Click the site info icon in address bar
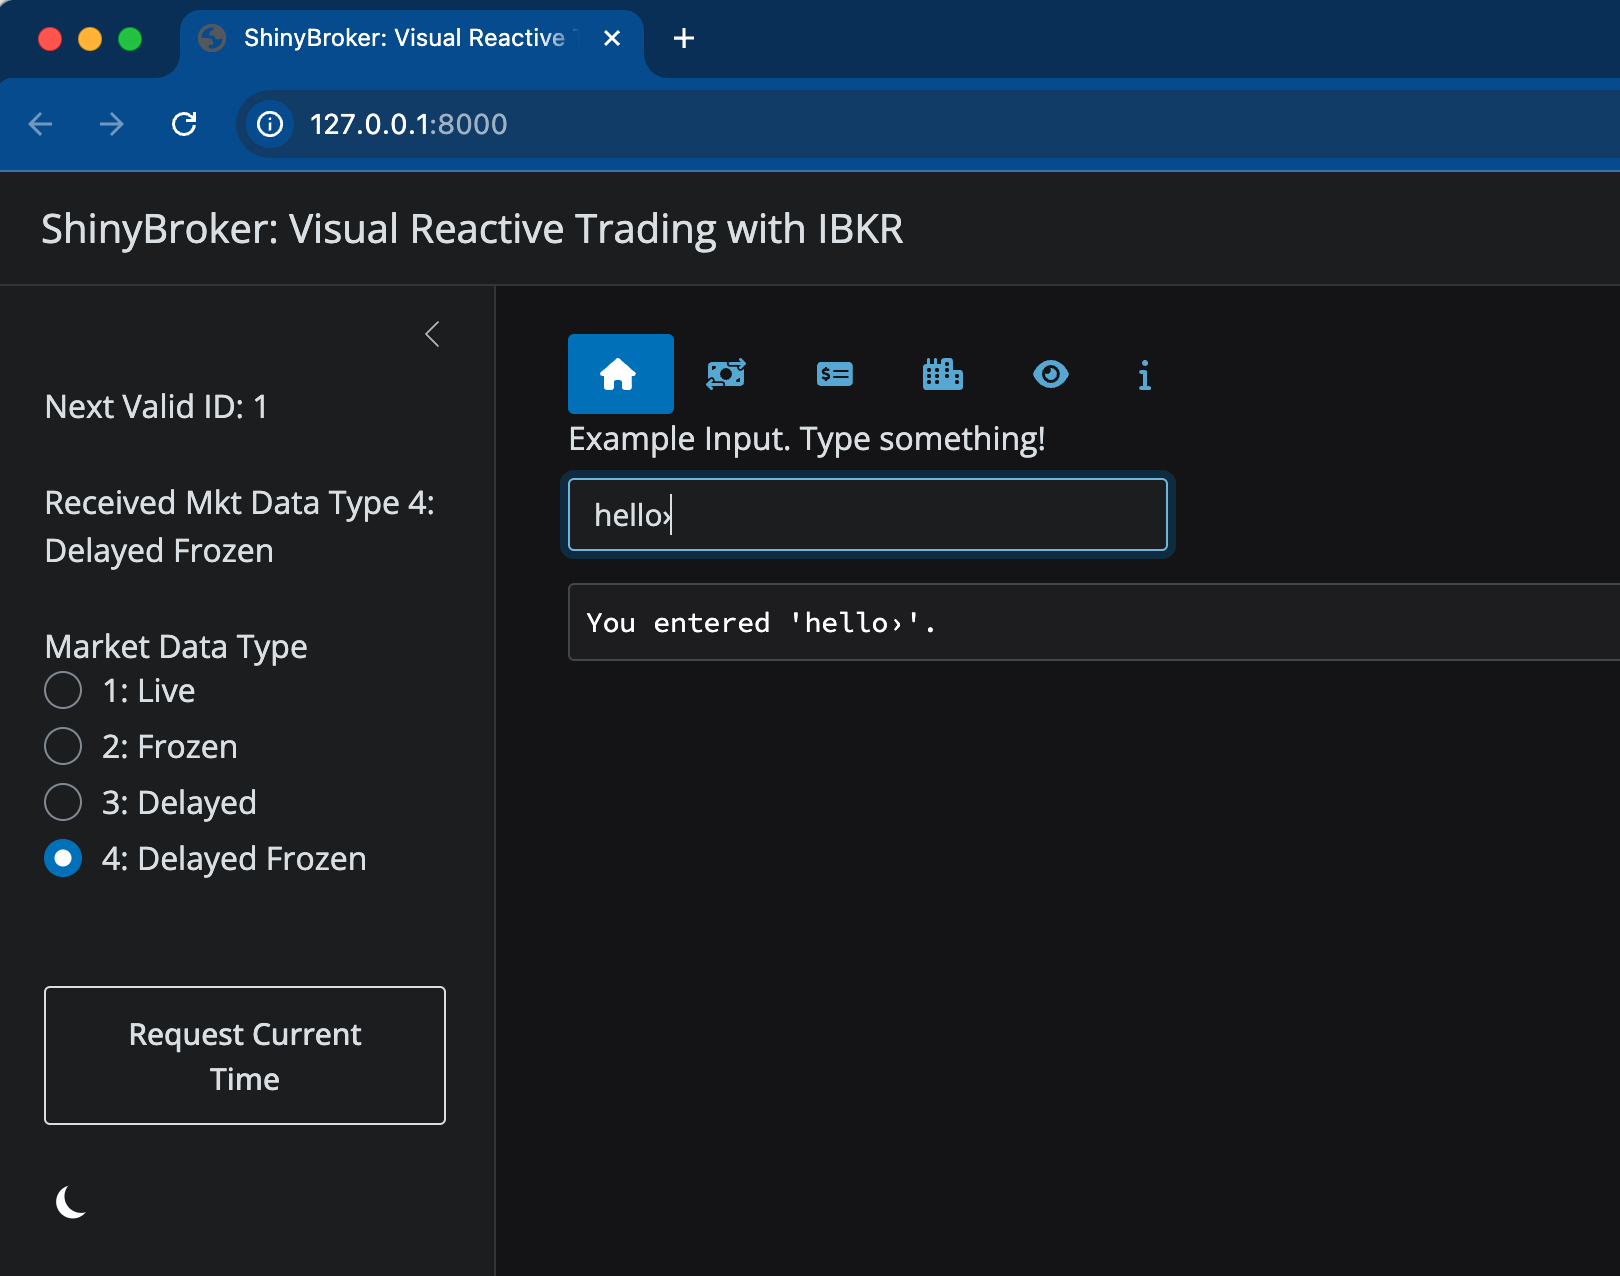 (270, 124)
